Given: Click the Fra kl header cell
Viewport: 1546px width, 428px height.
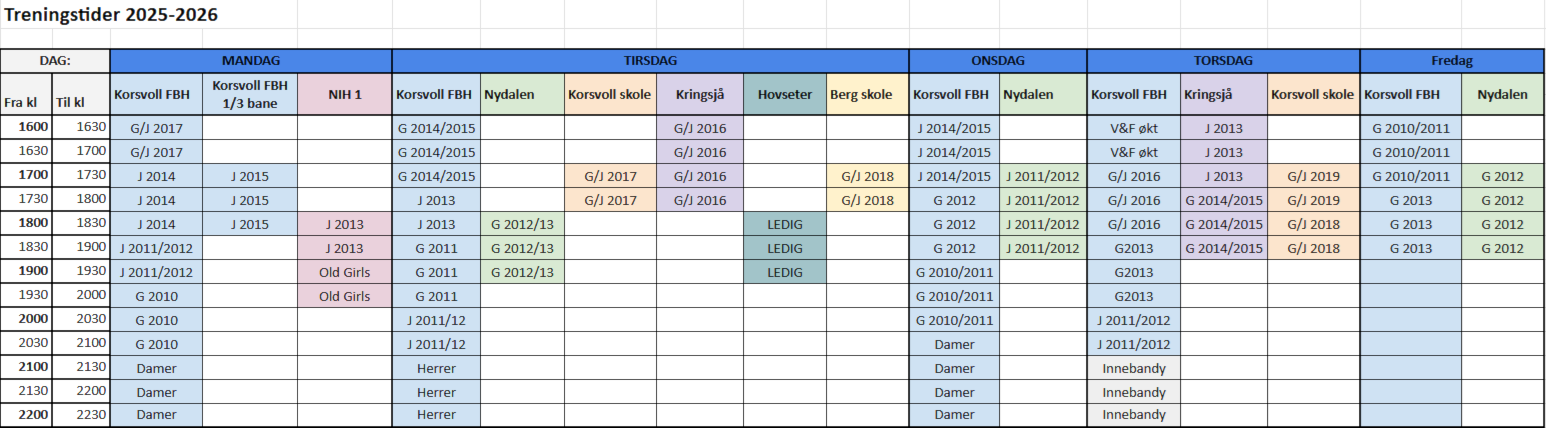Looking at the screenshot, I should click(26, 101).
